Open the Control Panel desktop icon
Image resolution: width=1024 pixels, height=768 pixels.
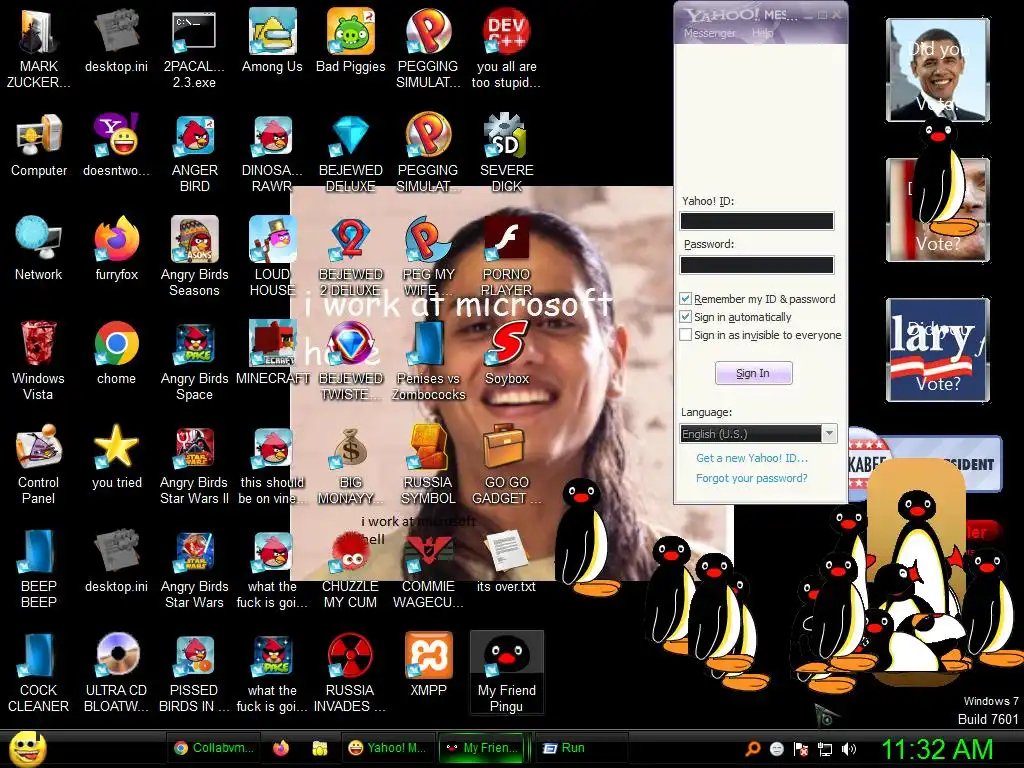pos(38,464)
